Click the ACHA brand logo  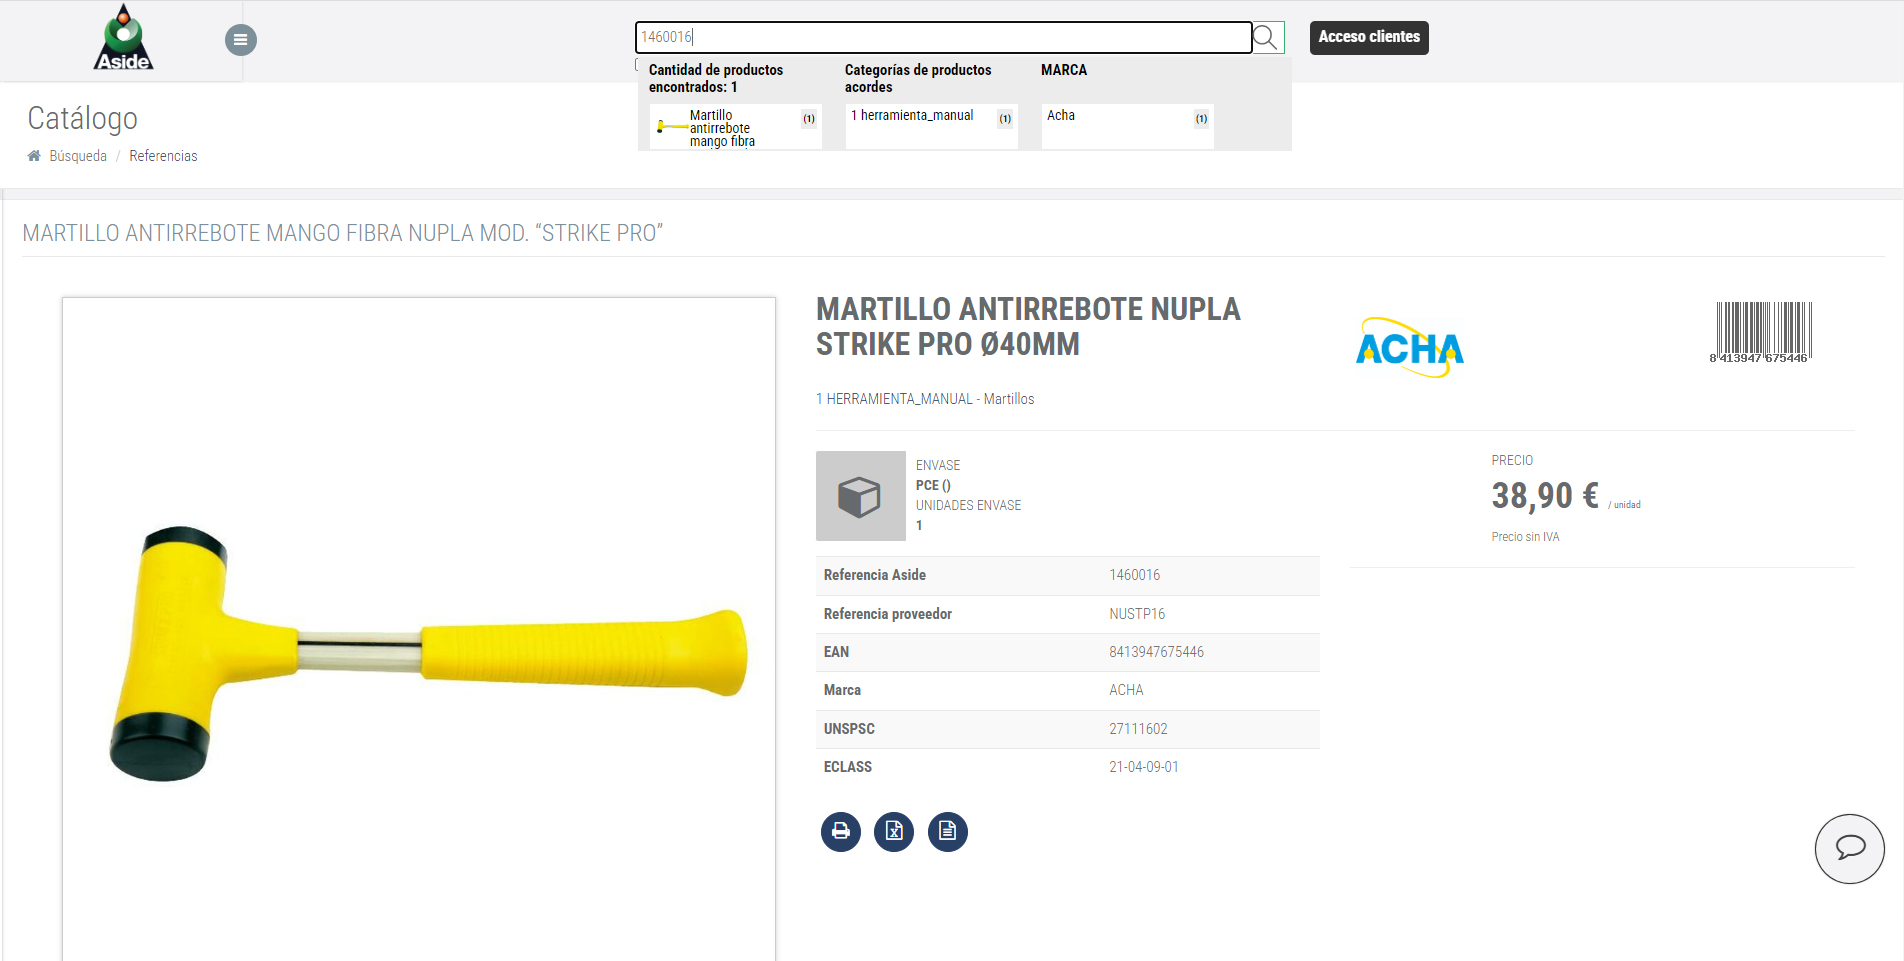(x=1409, y=348)
